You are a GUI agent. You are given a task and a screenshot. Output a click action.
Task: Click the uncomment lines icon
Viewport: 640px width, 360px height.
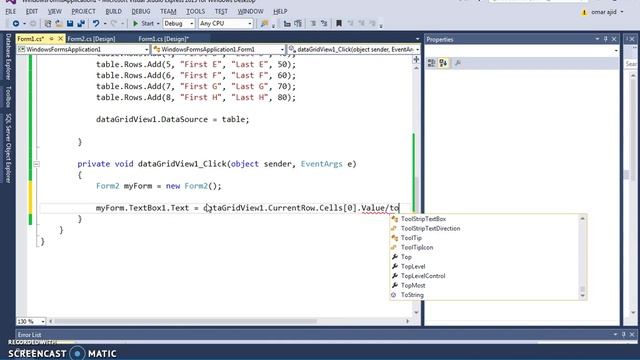click(x=324, y=24)
